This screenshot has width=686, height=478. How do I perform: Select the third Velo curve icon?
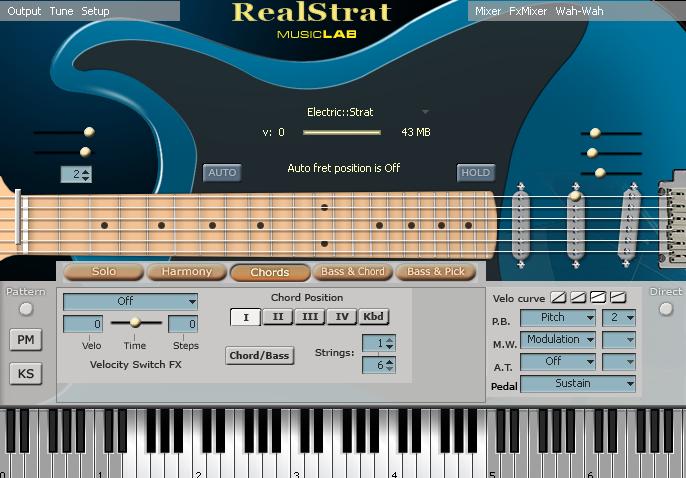[598, 297]
